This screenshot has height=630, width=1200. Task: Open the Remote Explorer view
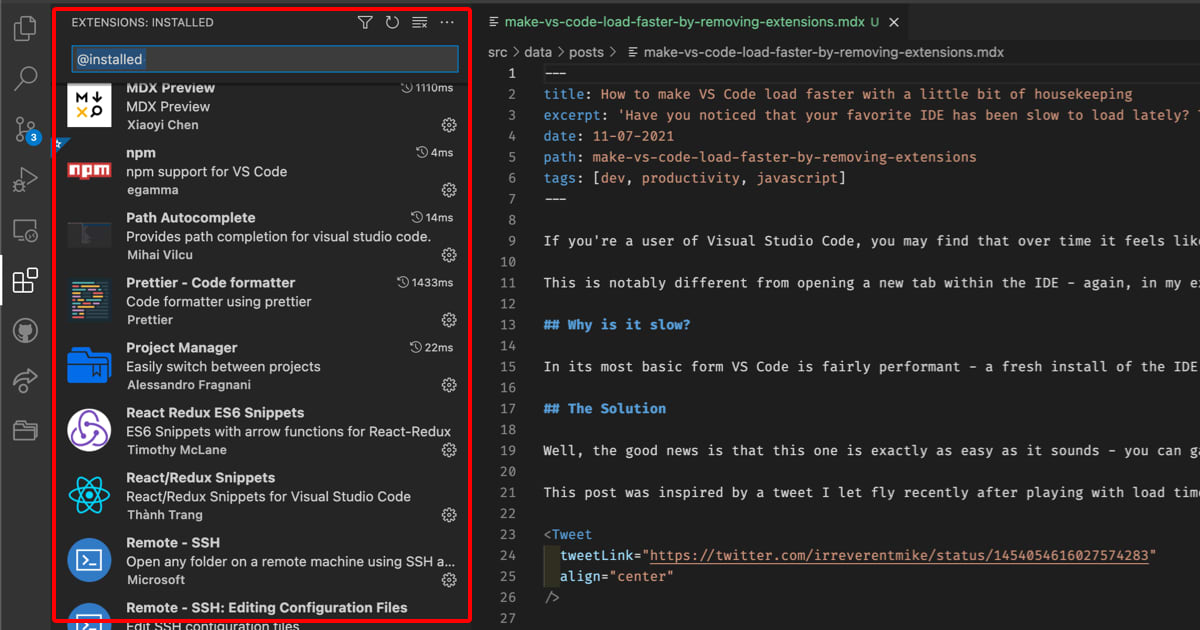pyautogui.click(x=25, y=230)
